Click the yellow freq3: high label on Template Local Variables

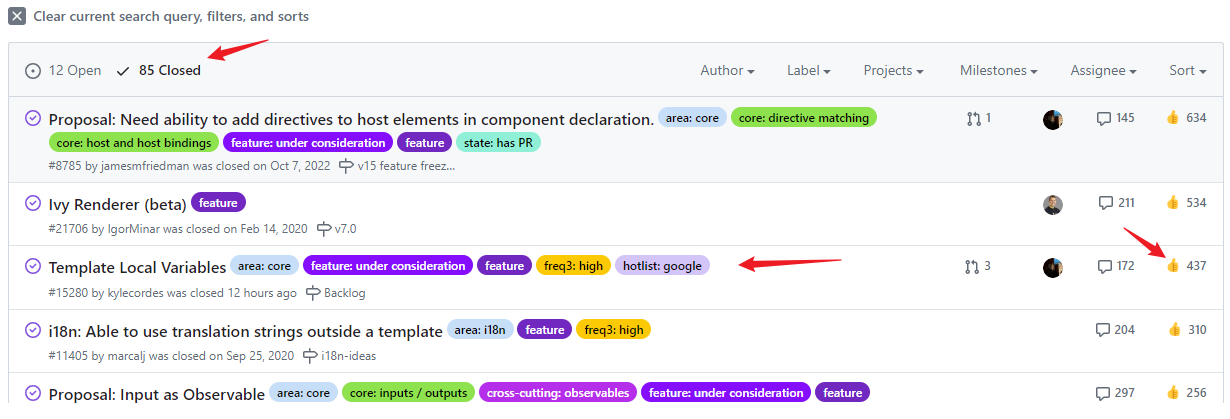574,266
